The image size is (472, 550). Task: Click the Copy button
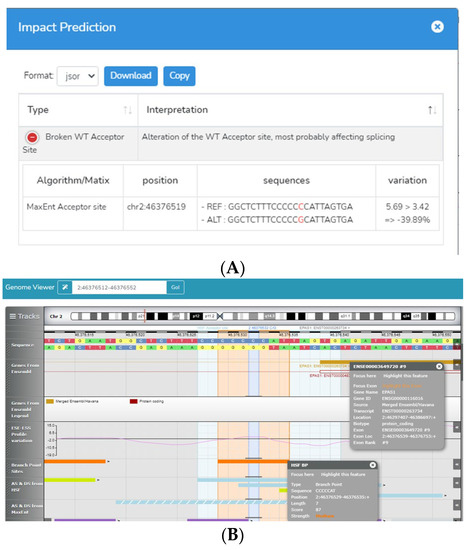pos(179,76)
